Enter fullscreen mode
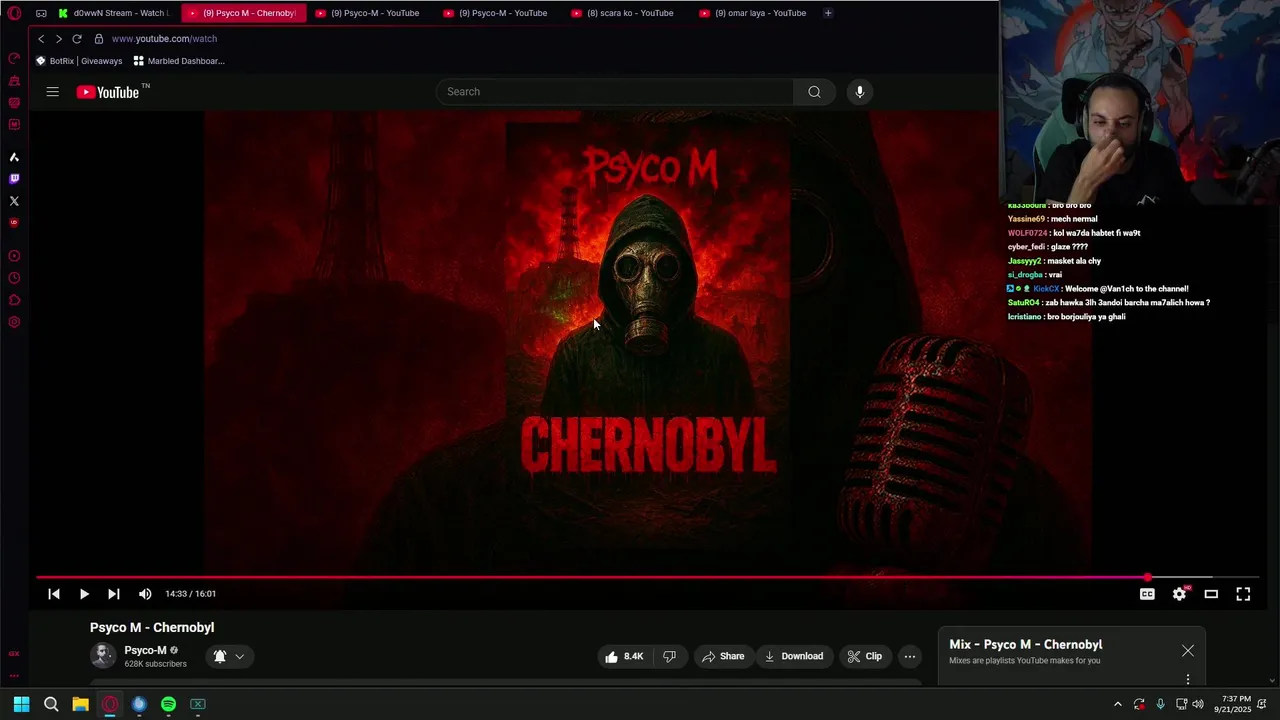 (1243, 594)
